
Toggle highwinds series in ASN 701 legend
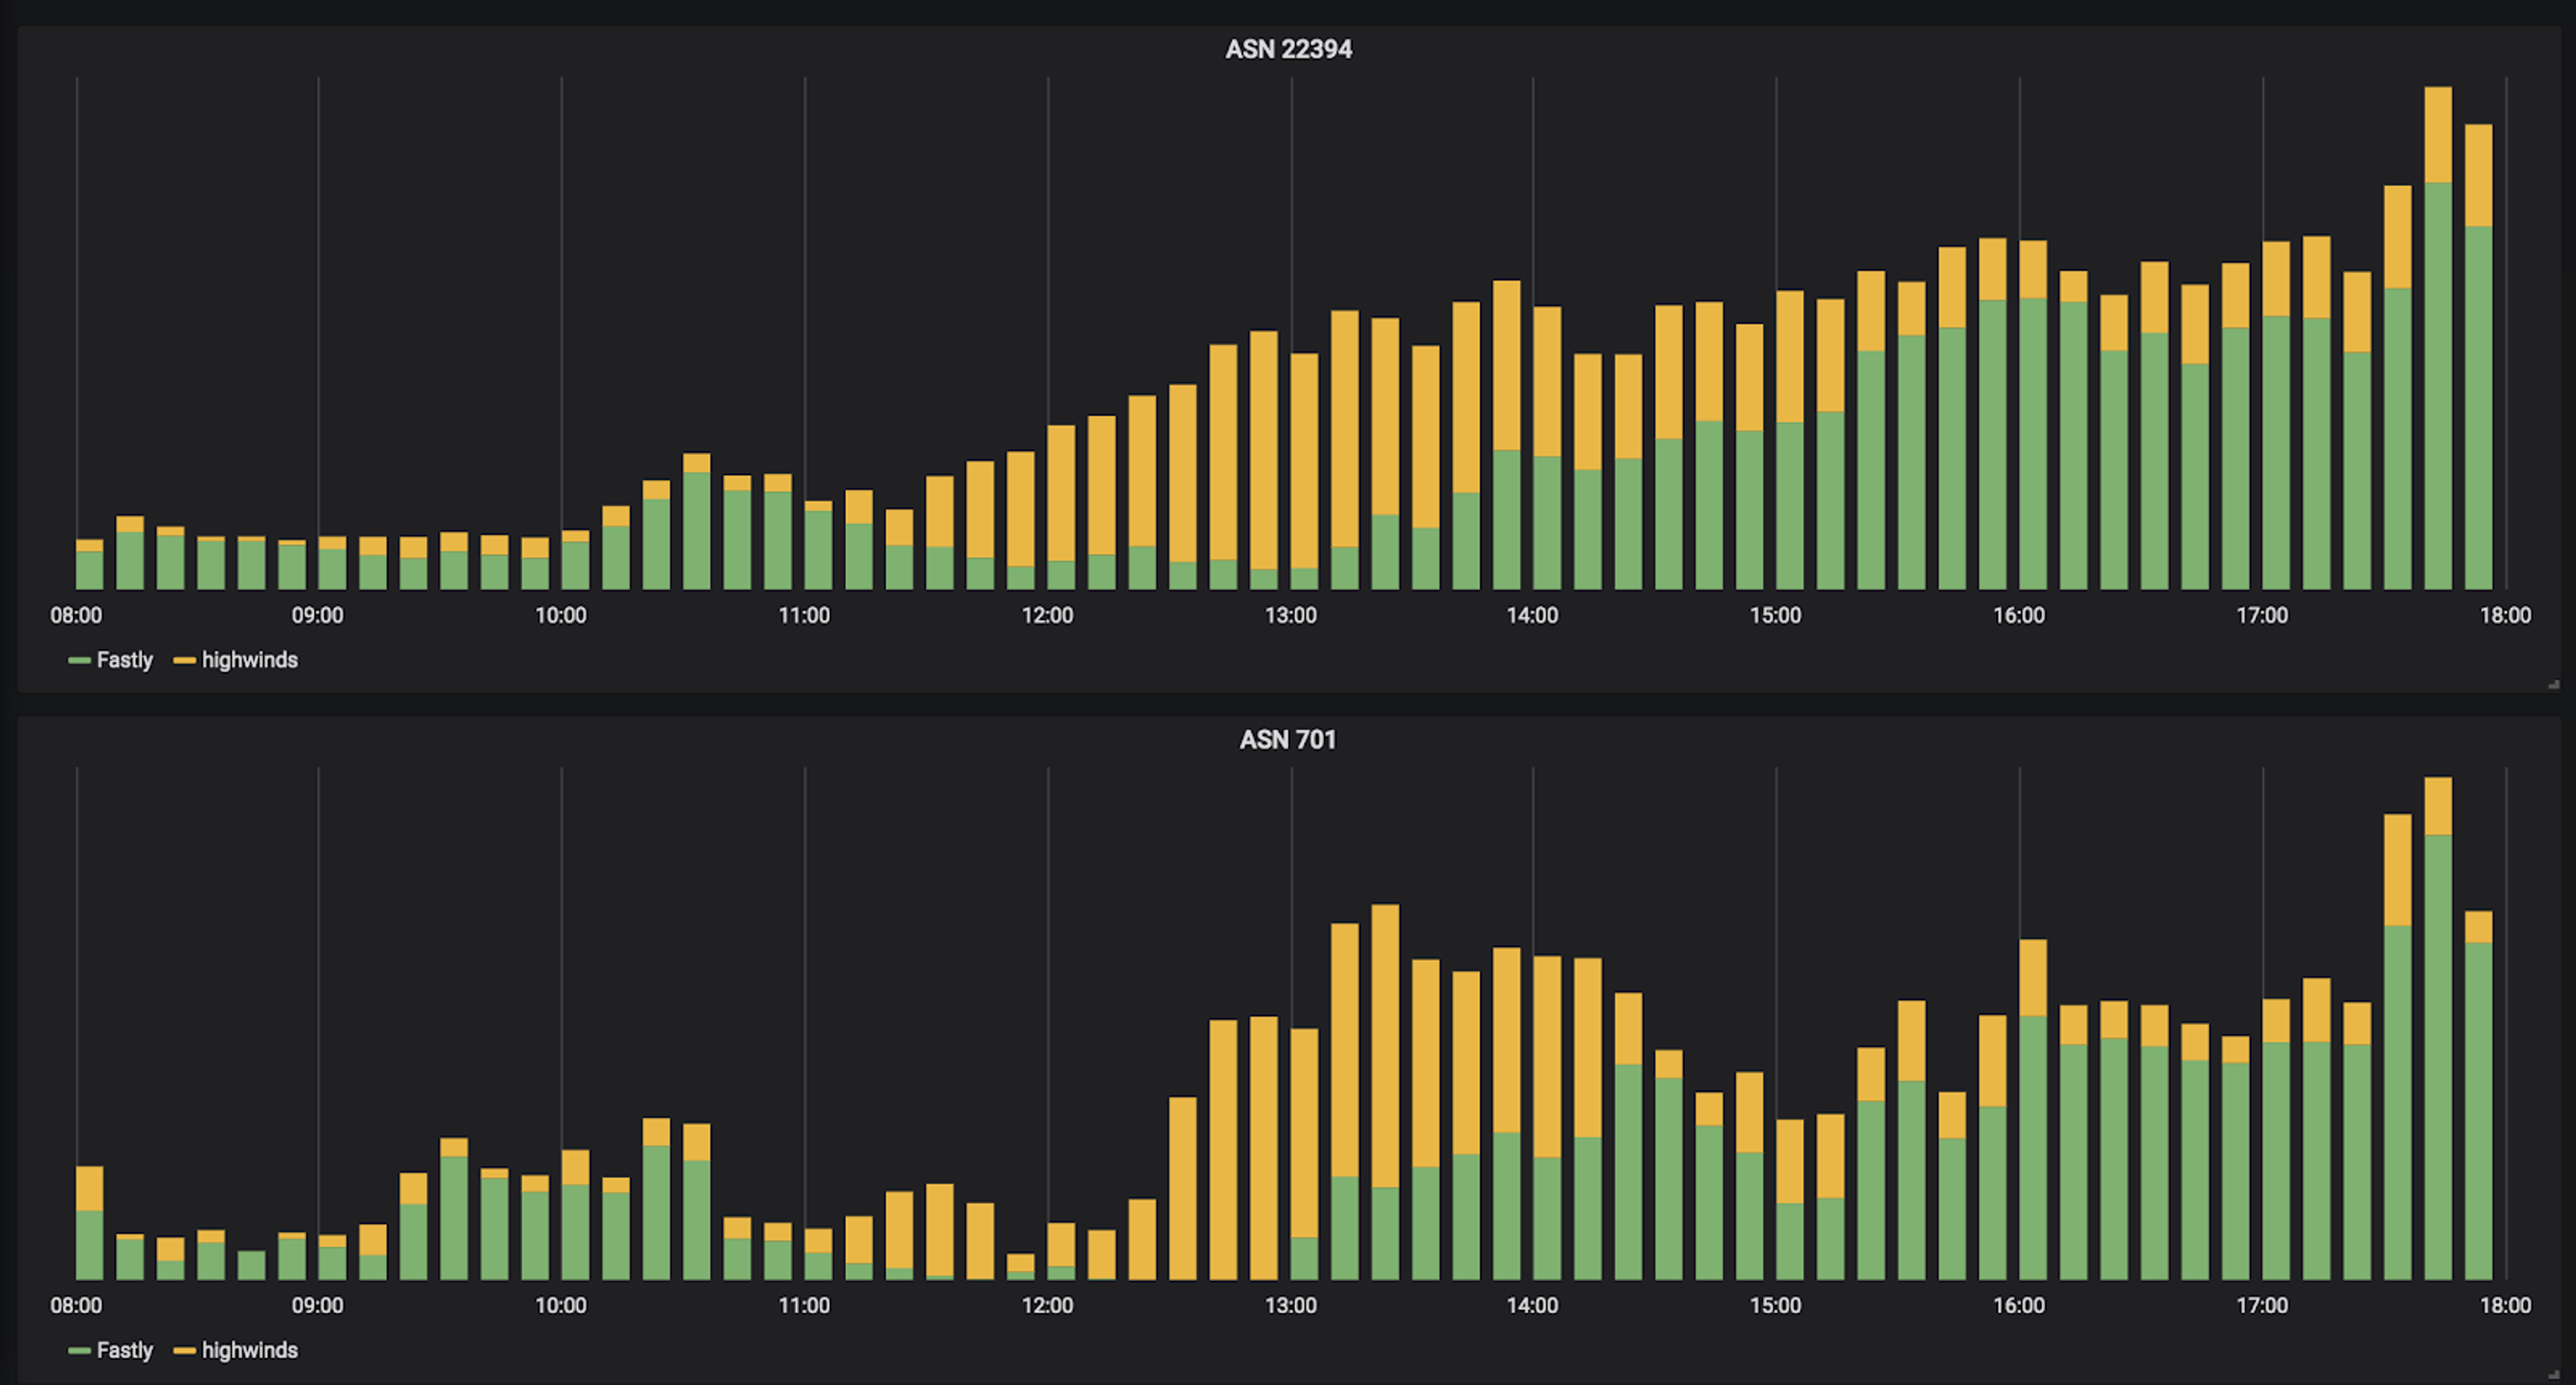(249, 1350)
